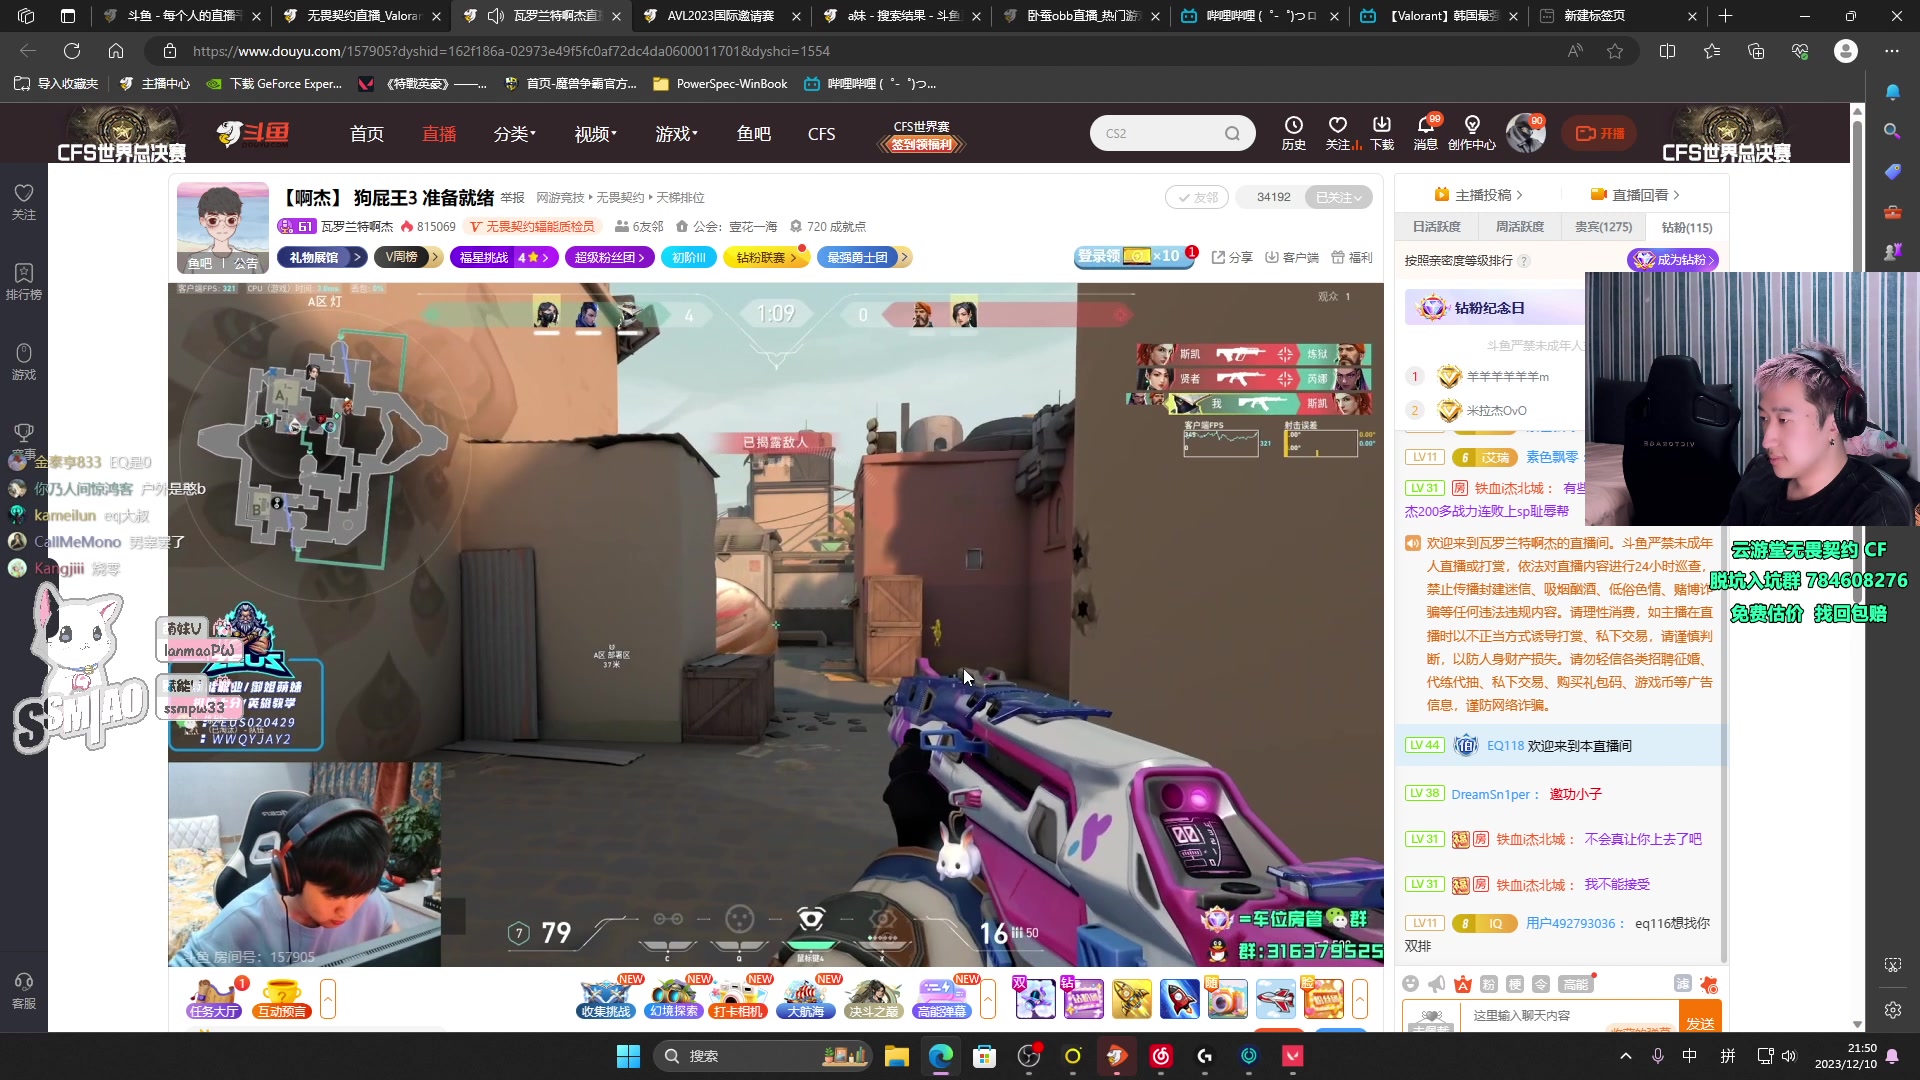Click 任务大厅 icon below the player
This screenshot has width=1920, height=1080.
click(214, 998)
